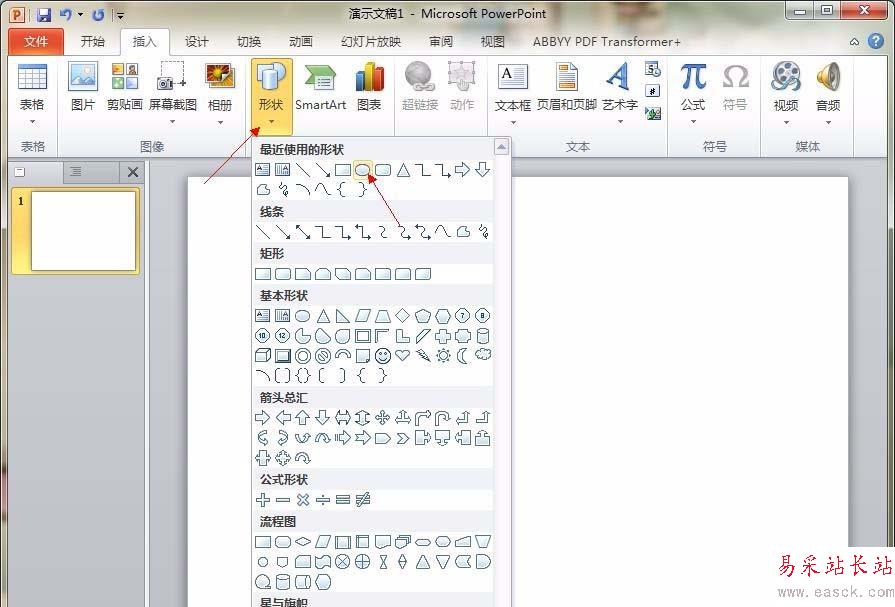Switch to the 幻灯片放映 tab
Screen dimensions: 895x607
371,42
